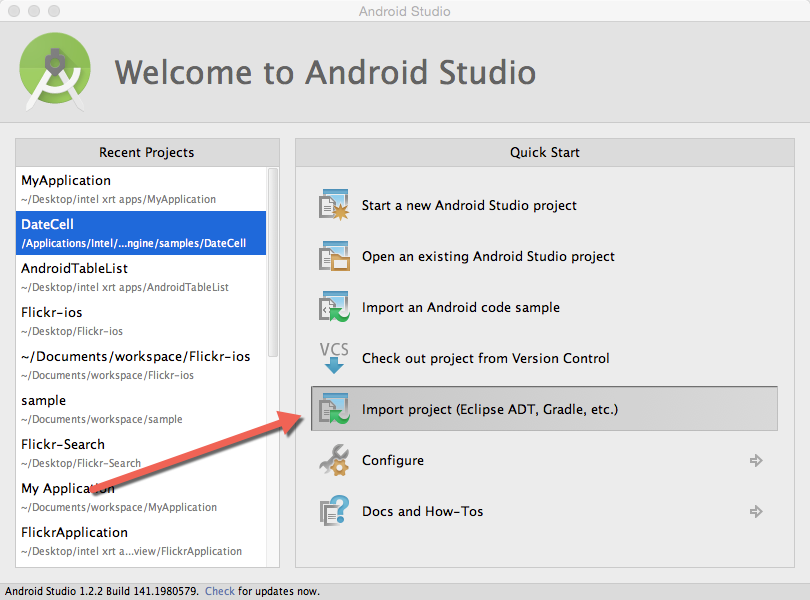Click the import Android code sample icon
The width and height of the screenshot is (810, 600).
334,307
